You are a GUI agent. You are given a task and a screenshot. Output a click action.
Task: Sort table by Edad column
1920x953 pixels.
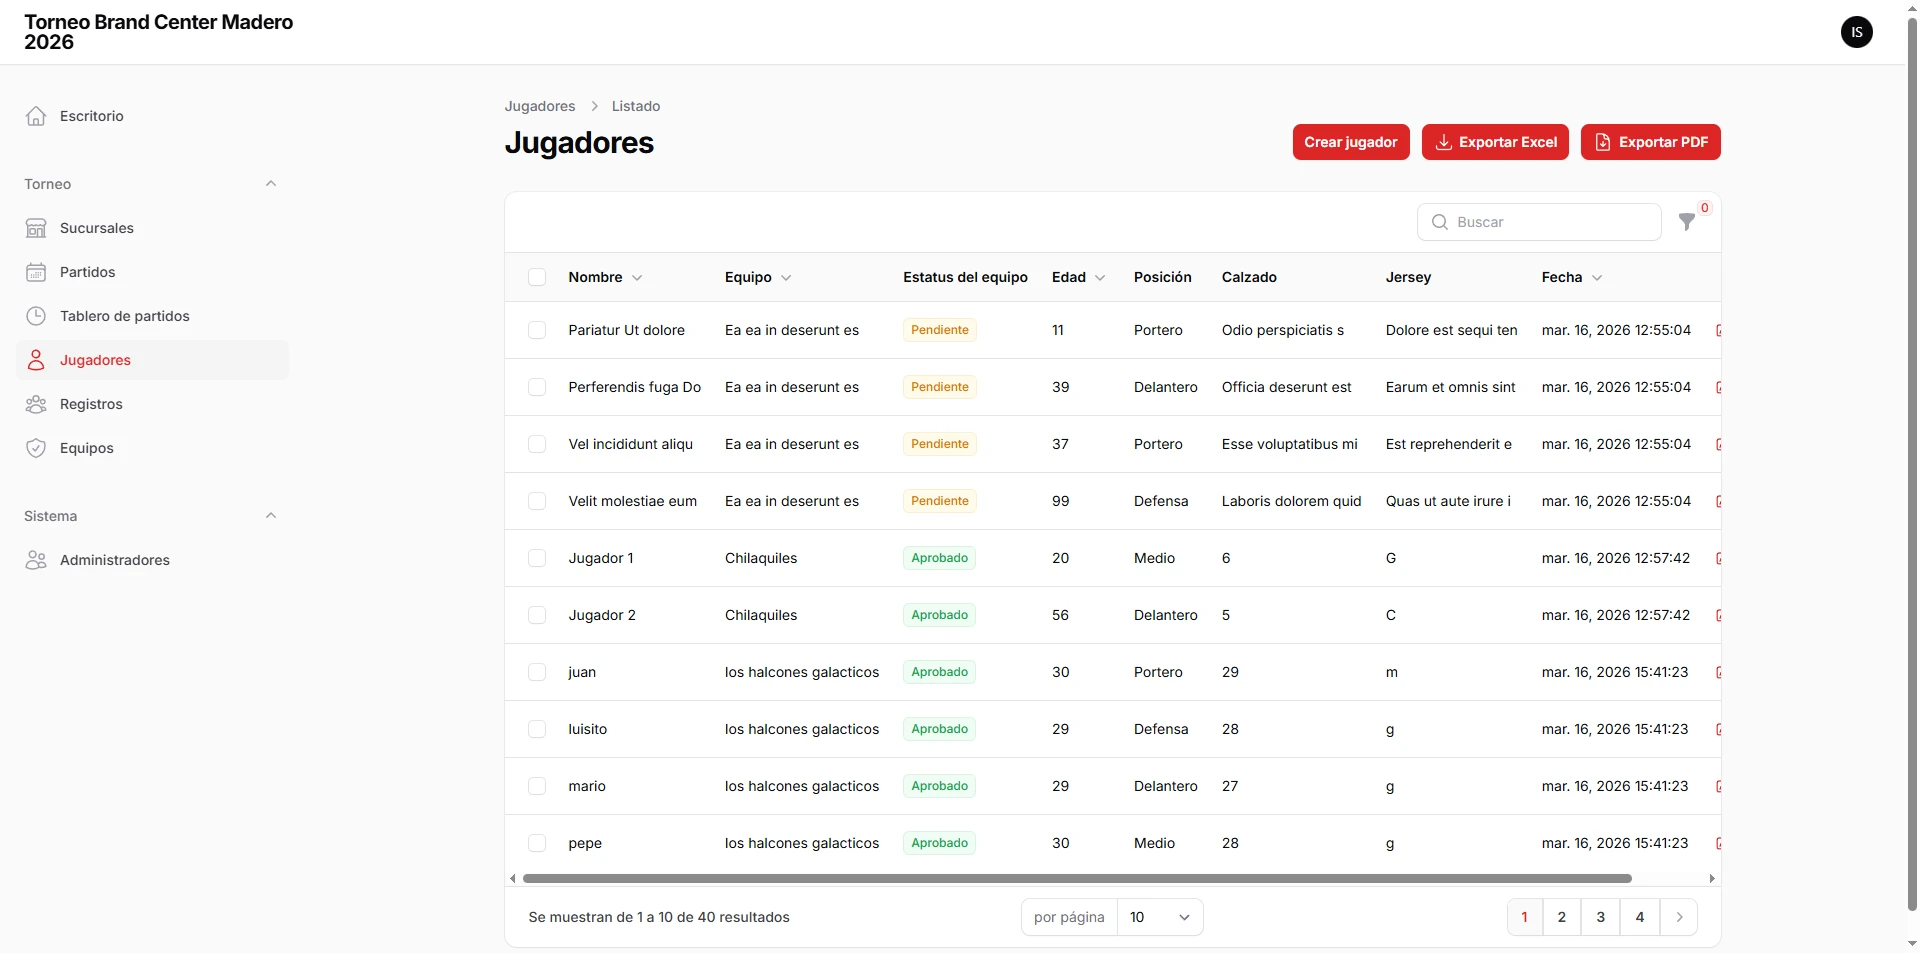coord(1078,277)
